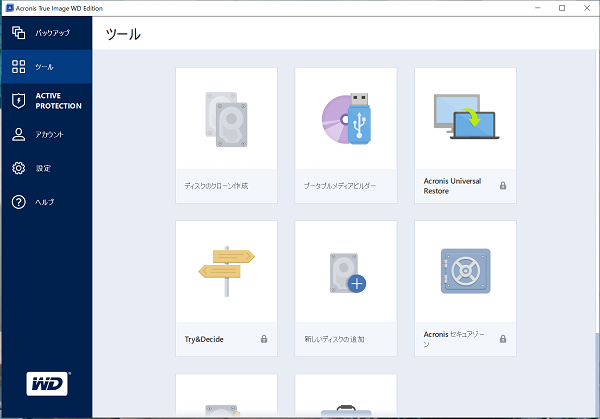600x419 pixels.
Task: Click the disk clone drive icon
Action: tap(226, 118)
